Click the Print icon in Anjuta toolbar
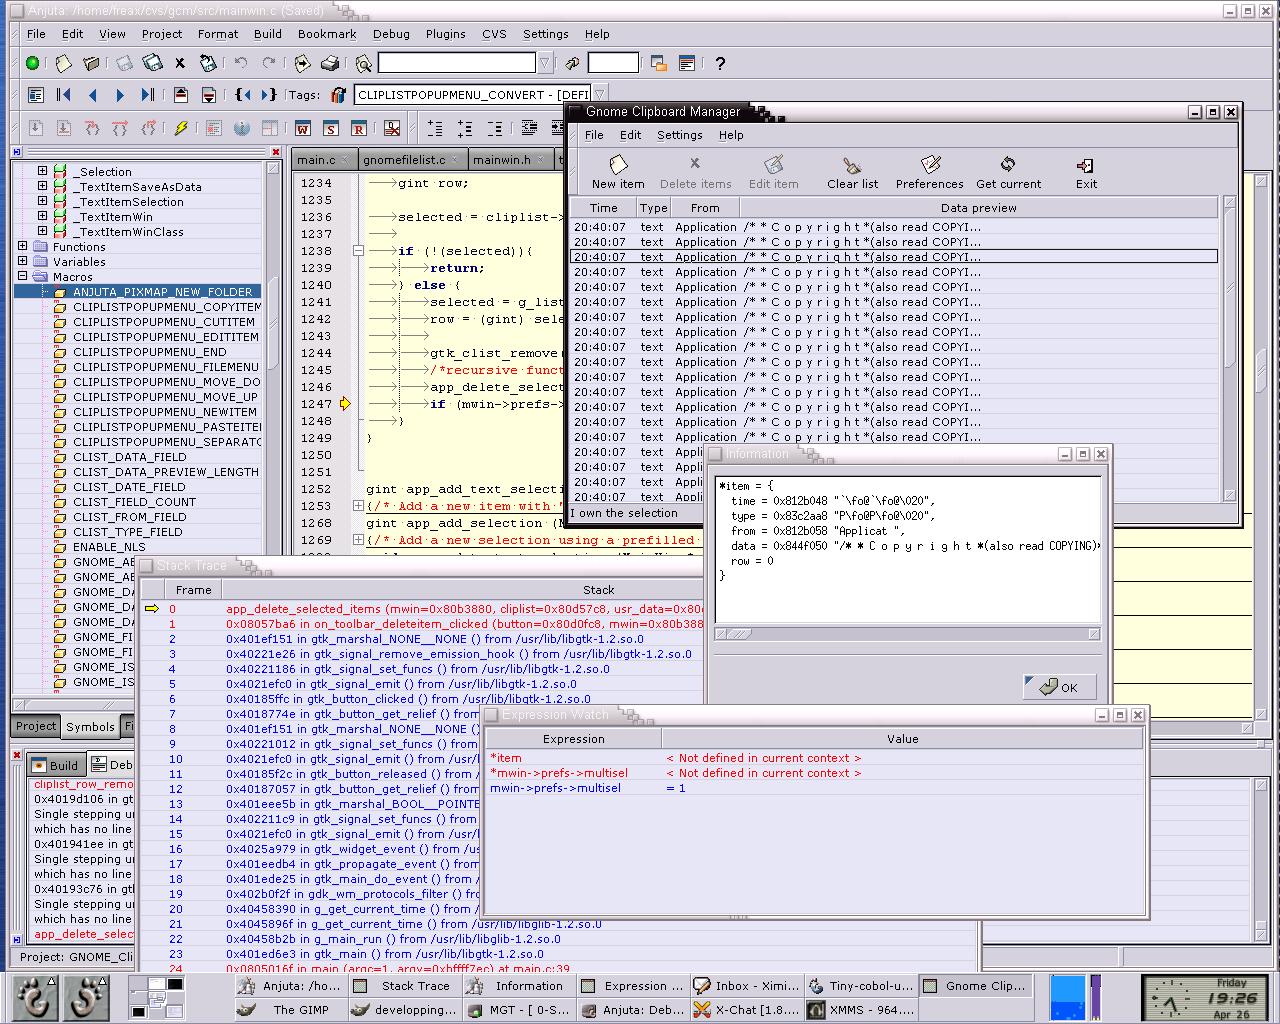The image size is (1280, 1024). click(x=330, y=62)
